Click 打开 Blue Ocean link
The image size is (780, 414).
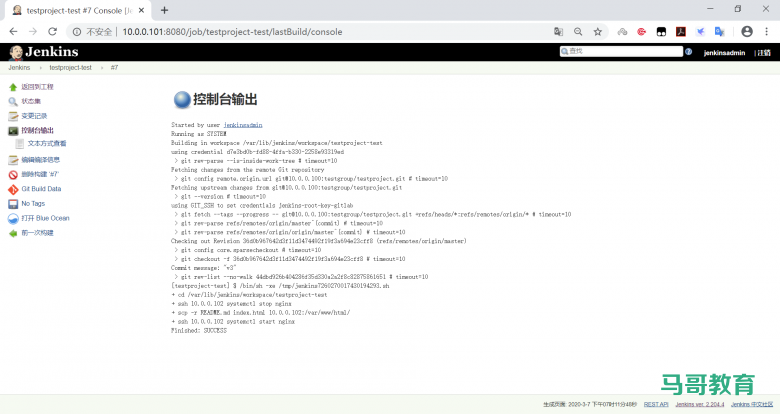coord(45,218)
